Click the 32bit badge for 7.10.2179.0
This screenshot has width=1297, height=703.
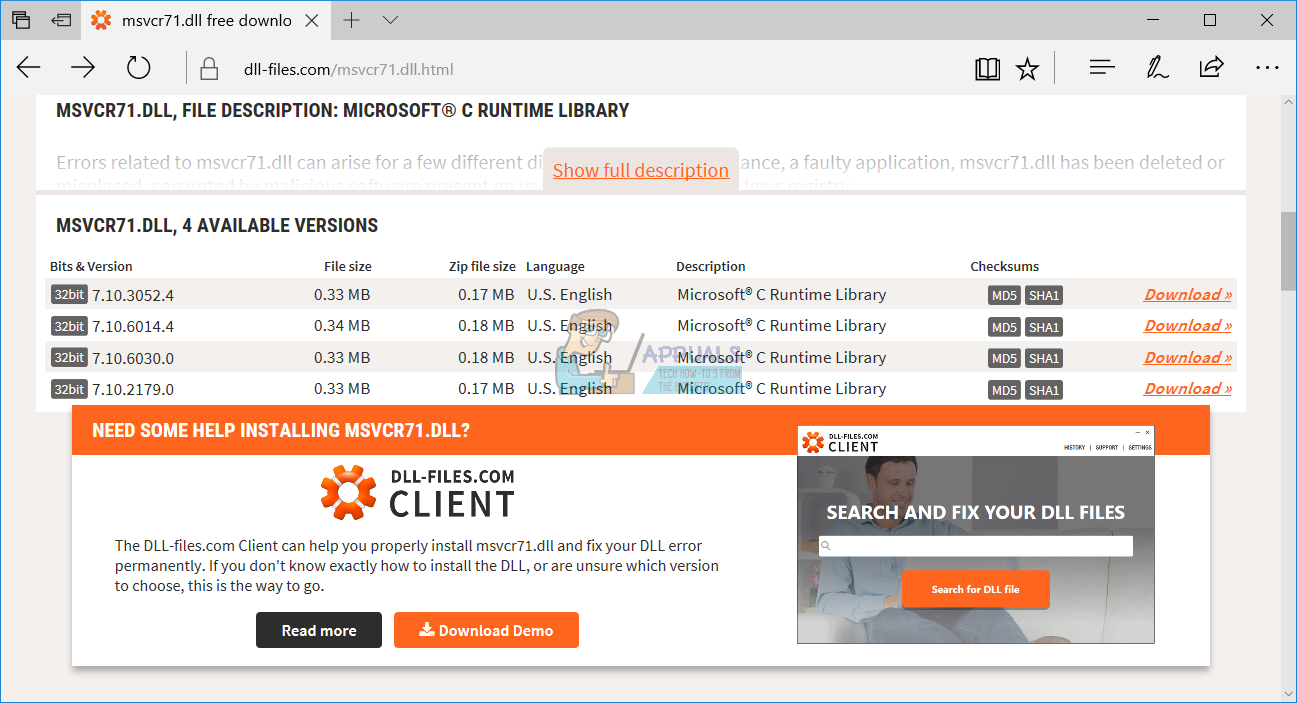(69, 389)
